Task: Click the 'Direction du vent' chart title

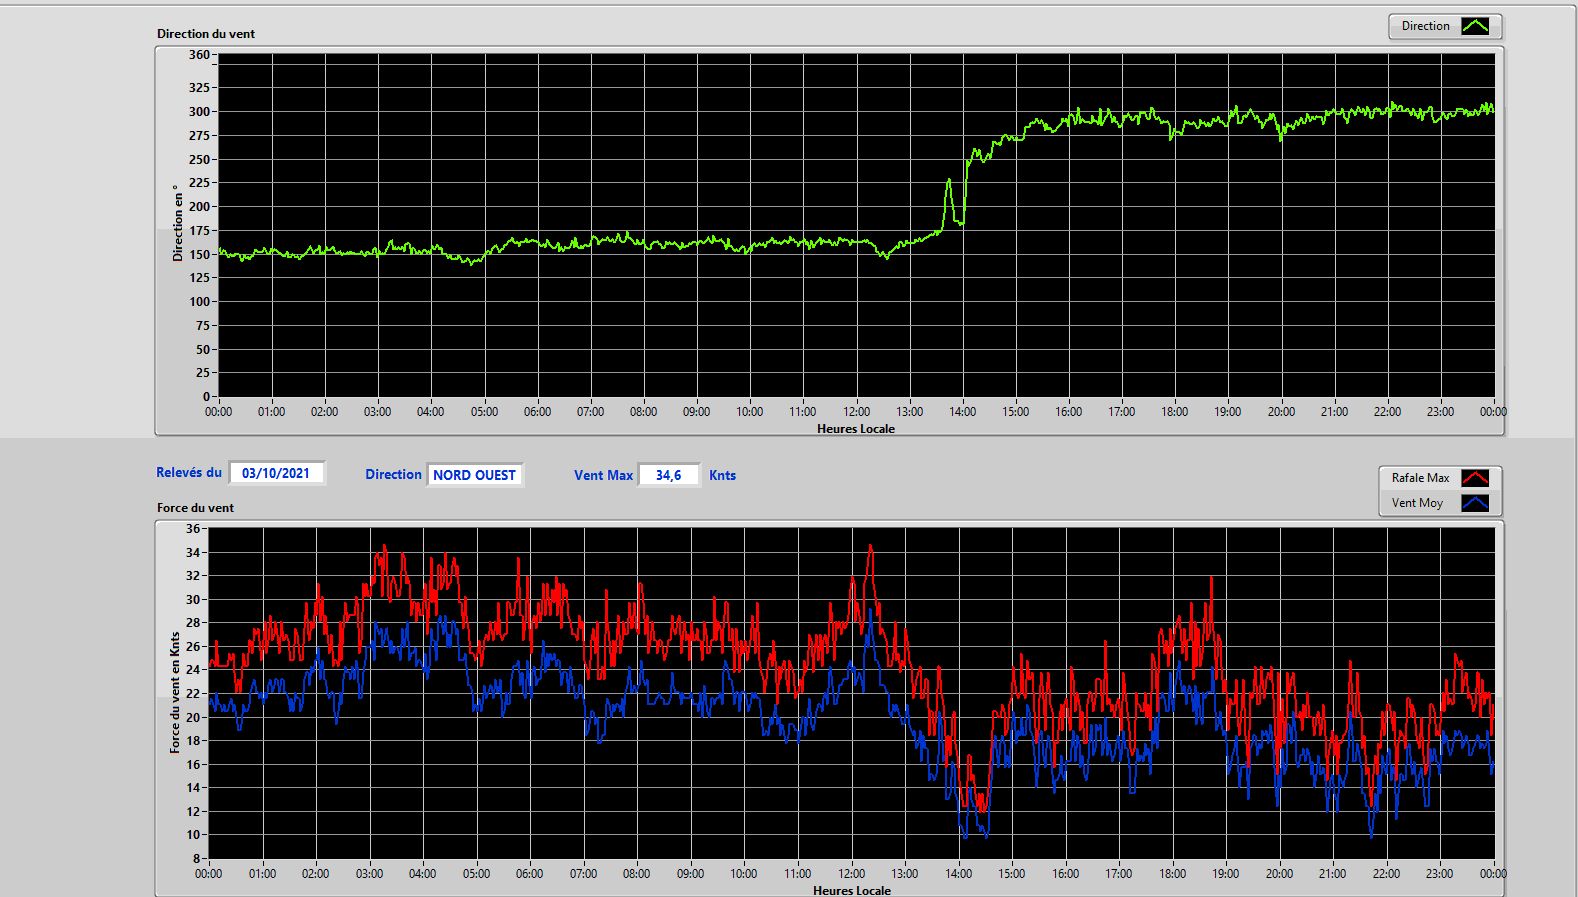Action: pyautogui.click(x=206, y=34)
